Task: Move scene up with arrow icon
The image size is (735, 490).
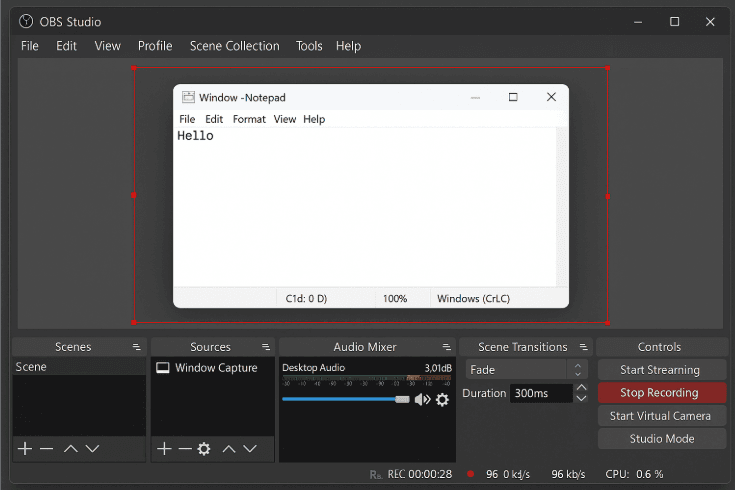Action: [71, 449]
